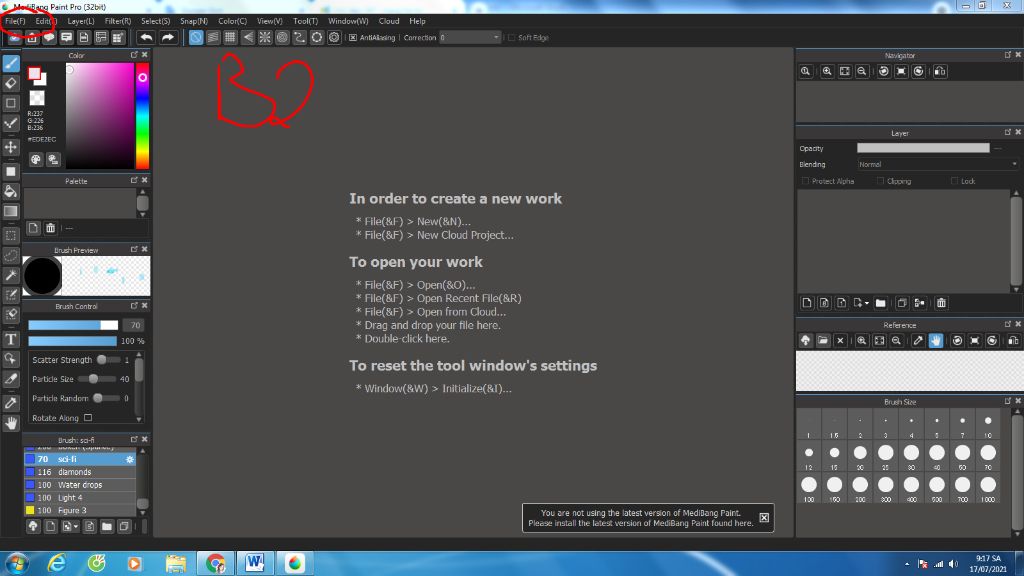This screenshot has width=1024, height=576.
Task: Delete palette color with trash icon
Action: (50, 228)
